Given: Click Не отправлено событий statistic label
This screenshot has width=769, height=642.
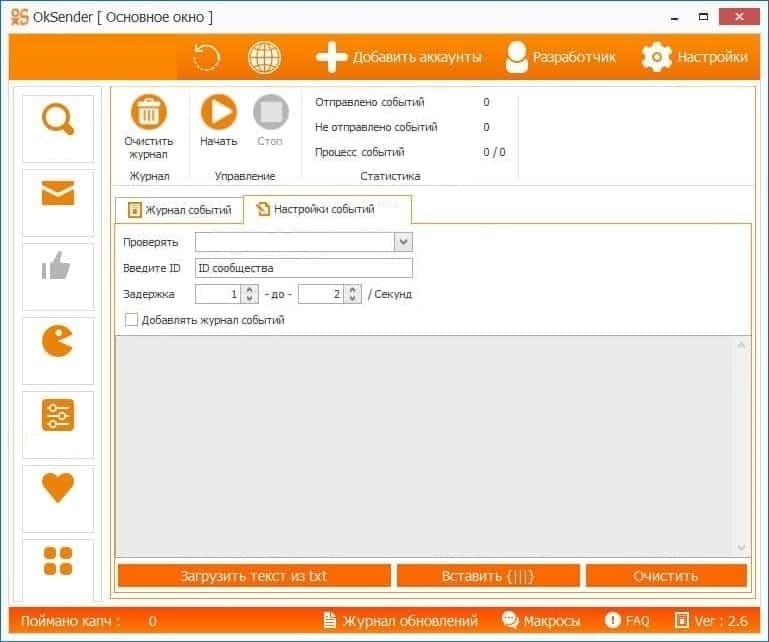Looking at the screenshot, I should [x=376, y=127].
